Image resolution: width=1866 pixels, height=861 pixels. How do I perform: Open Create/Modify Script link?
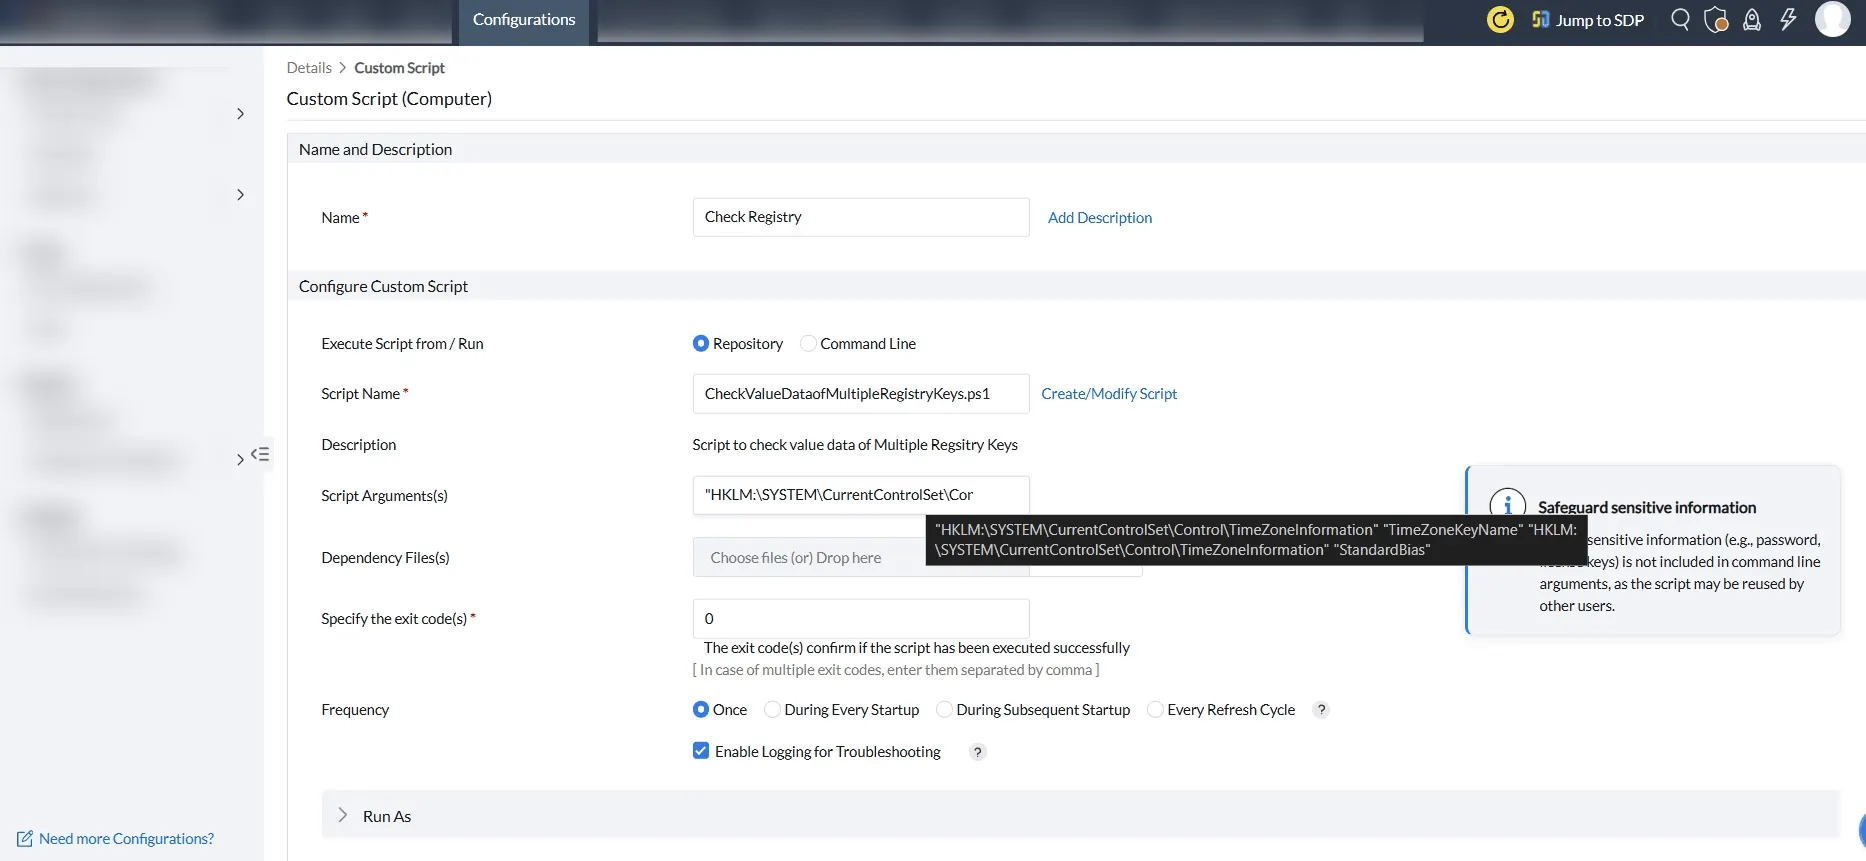click(1109, 393)
